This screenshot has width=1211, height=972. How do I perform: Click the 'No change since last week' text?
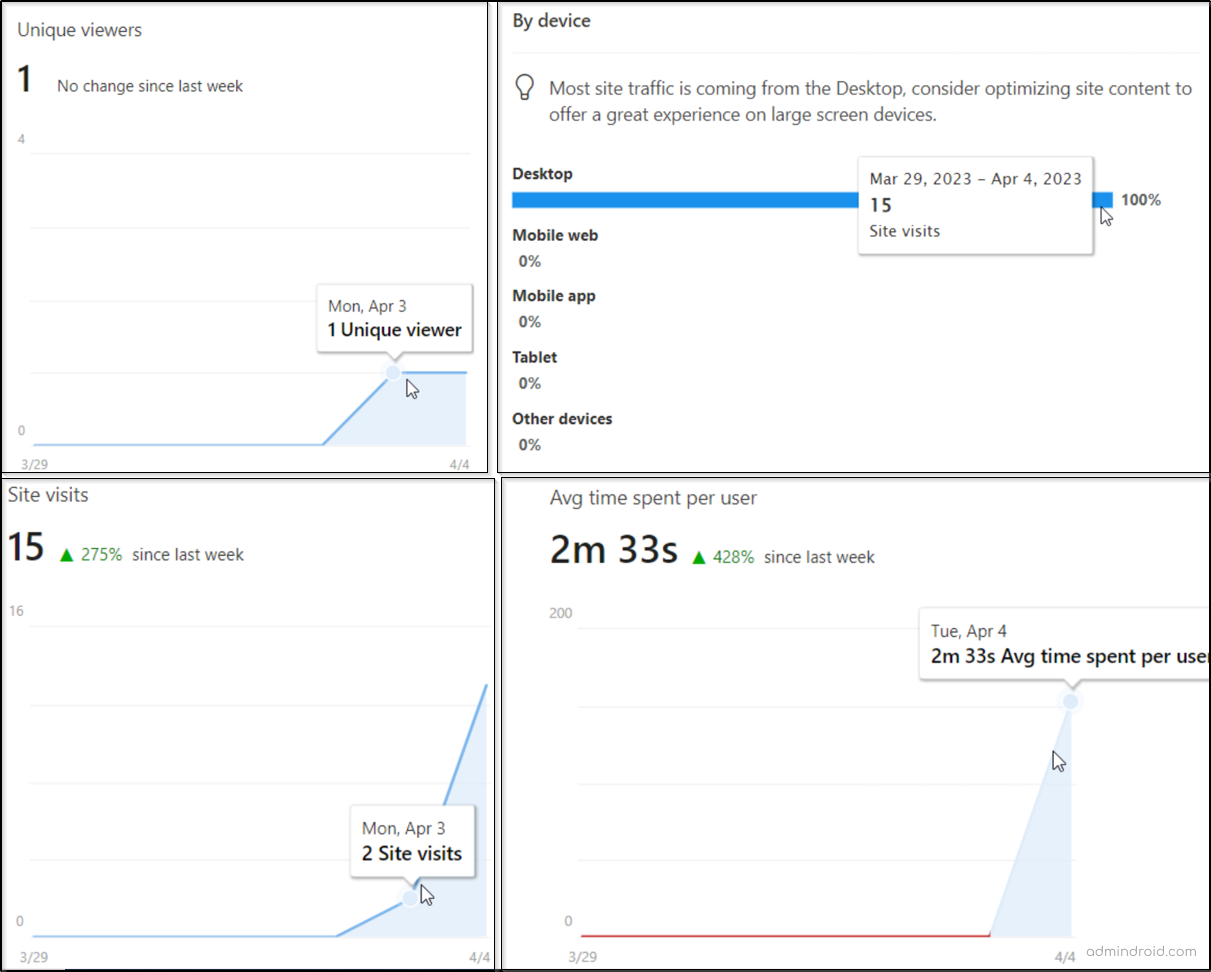click(149, 86)
